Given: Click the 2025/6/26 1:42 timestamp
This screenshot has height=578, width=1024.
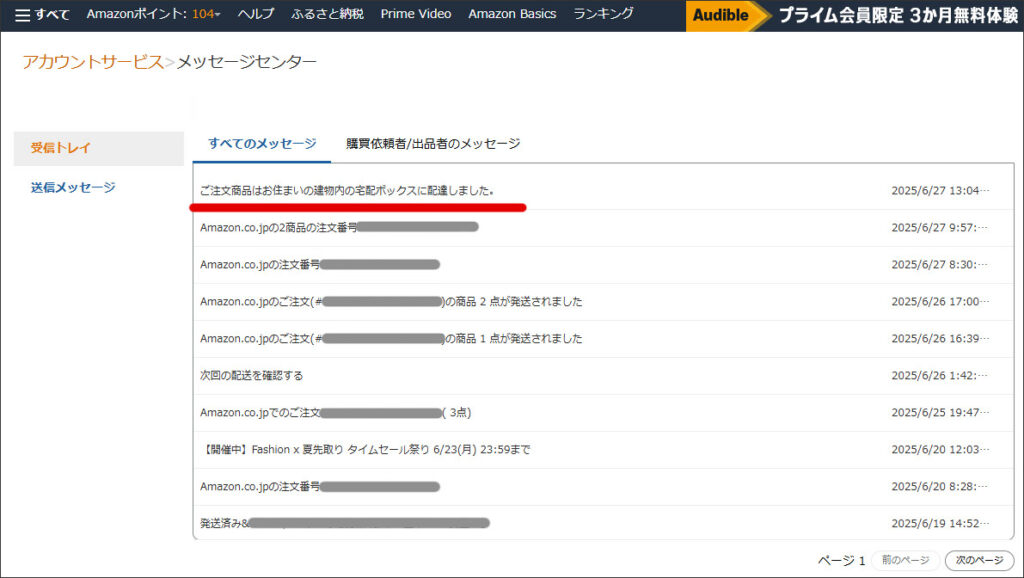Looking at the screenshot, I should click(940, 376).
